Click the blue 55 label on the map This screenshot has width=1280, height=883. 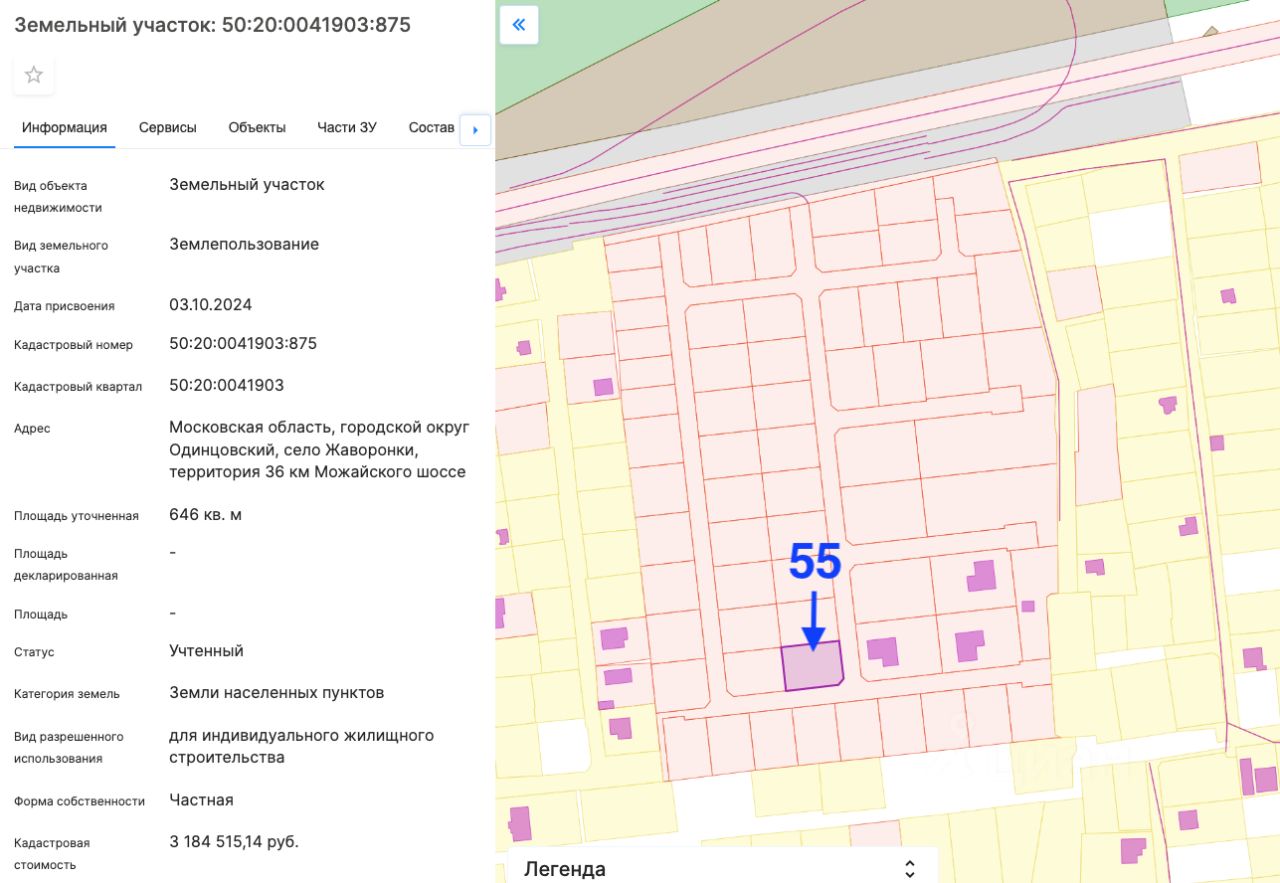pos(815,562)
